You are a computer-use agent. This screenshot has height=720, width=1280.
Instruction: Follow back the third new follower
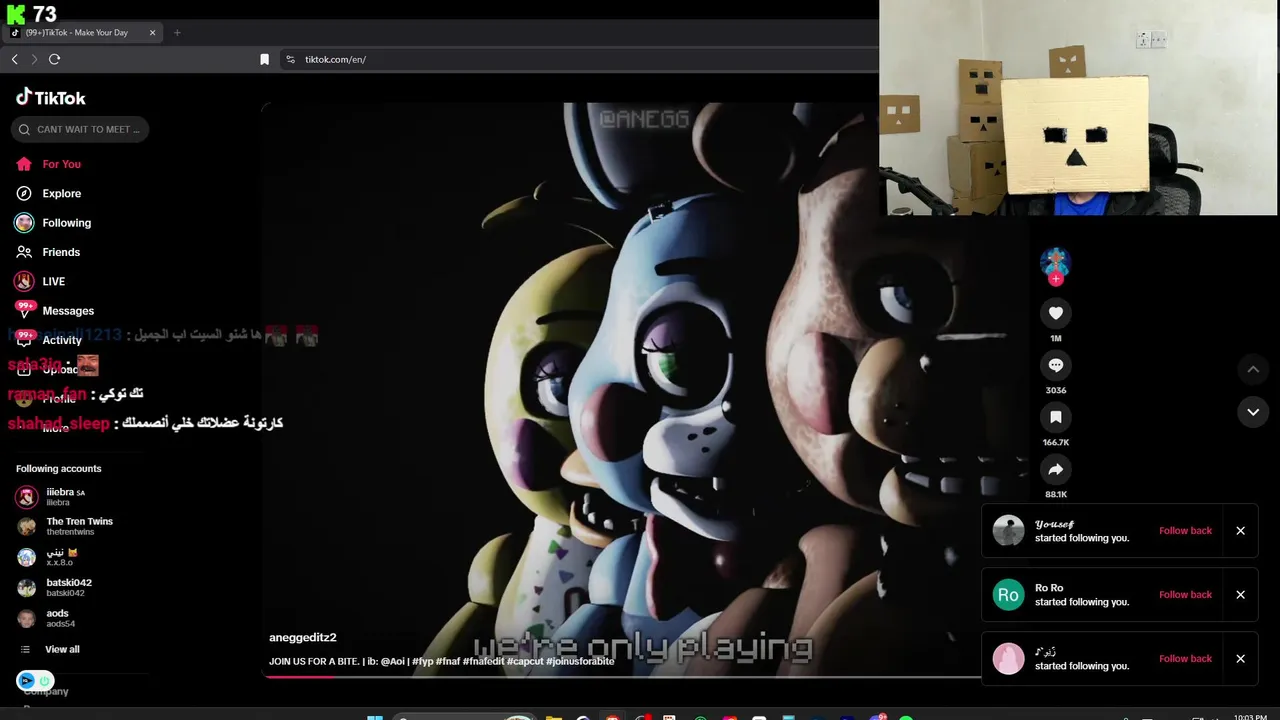1185,659
